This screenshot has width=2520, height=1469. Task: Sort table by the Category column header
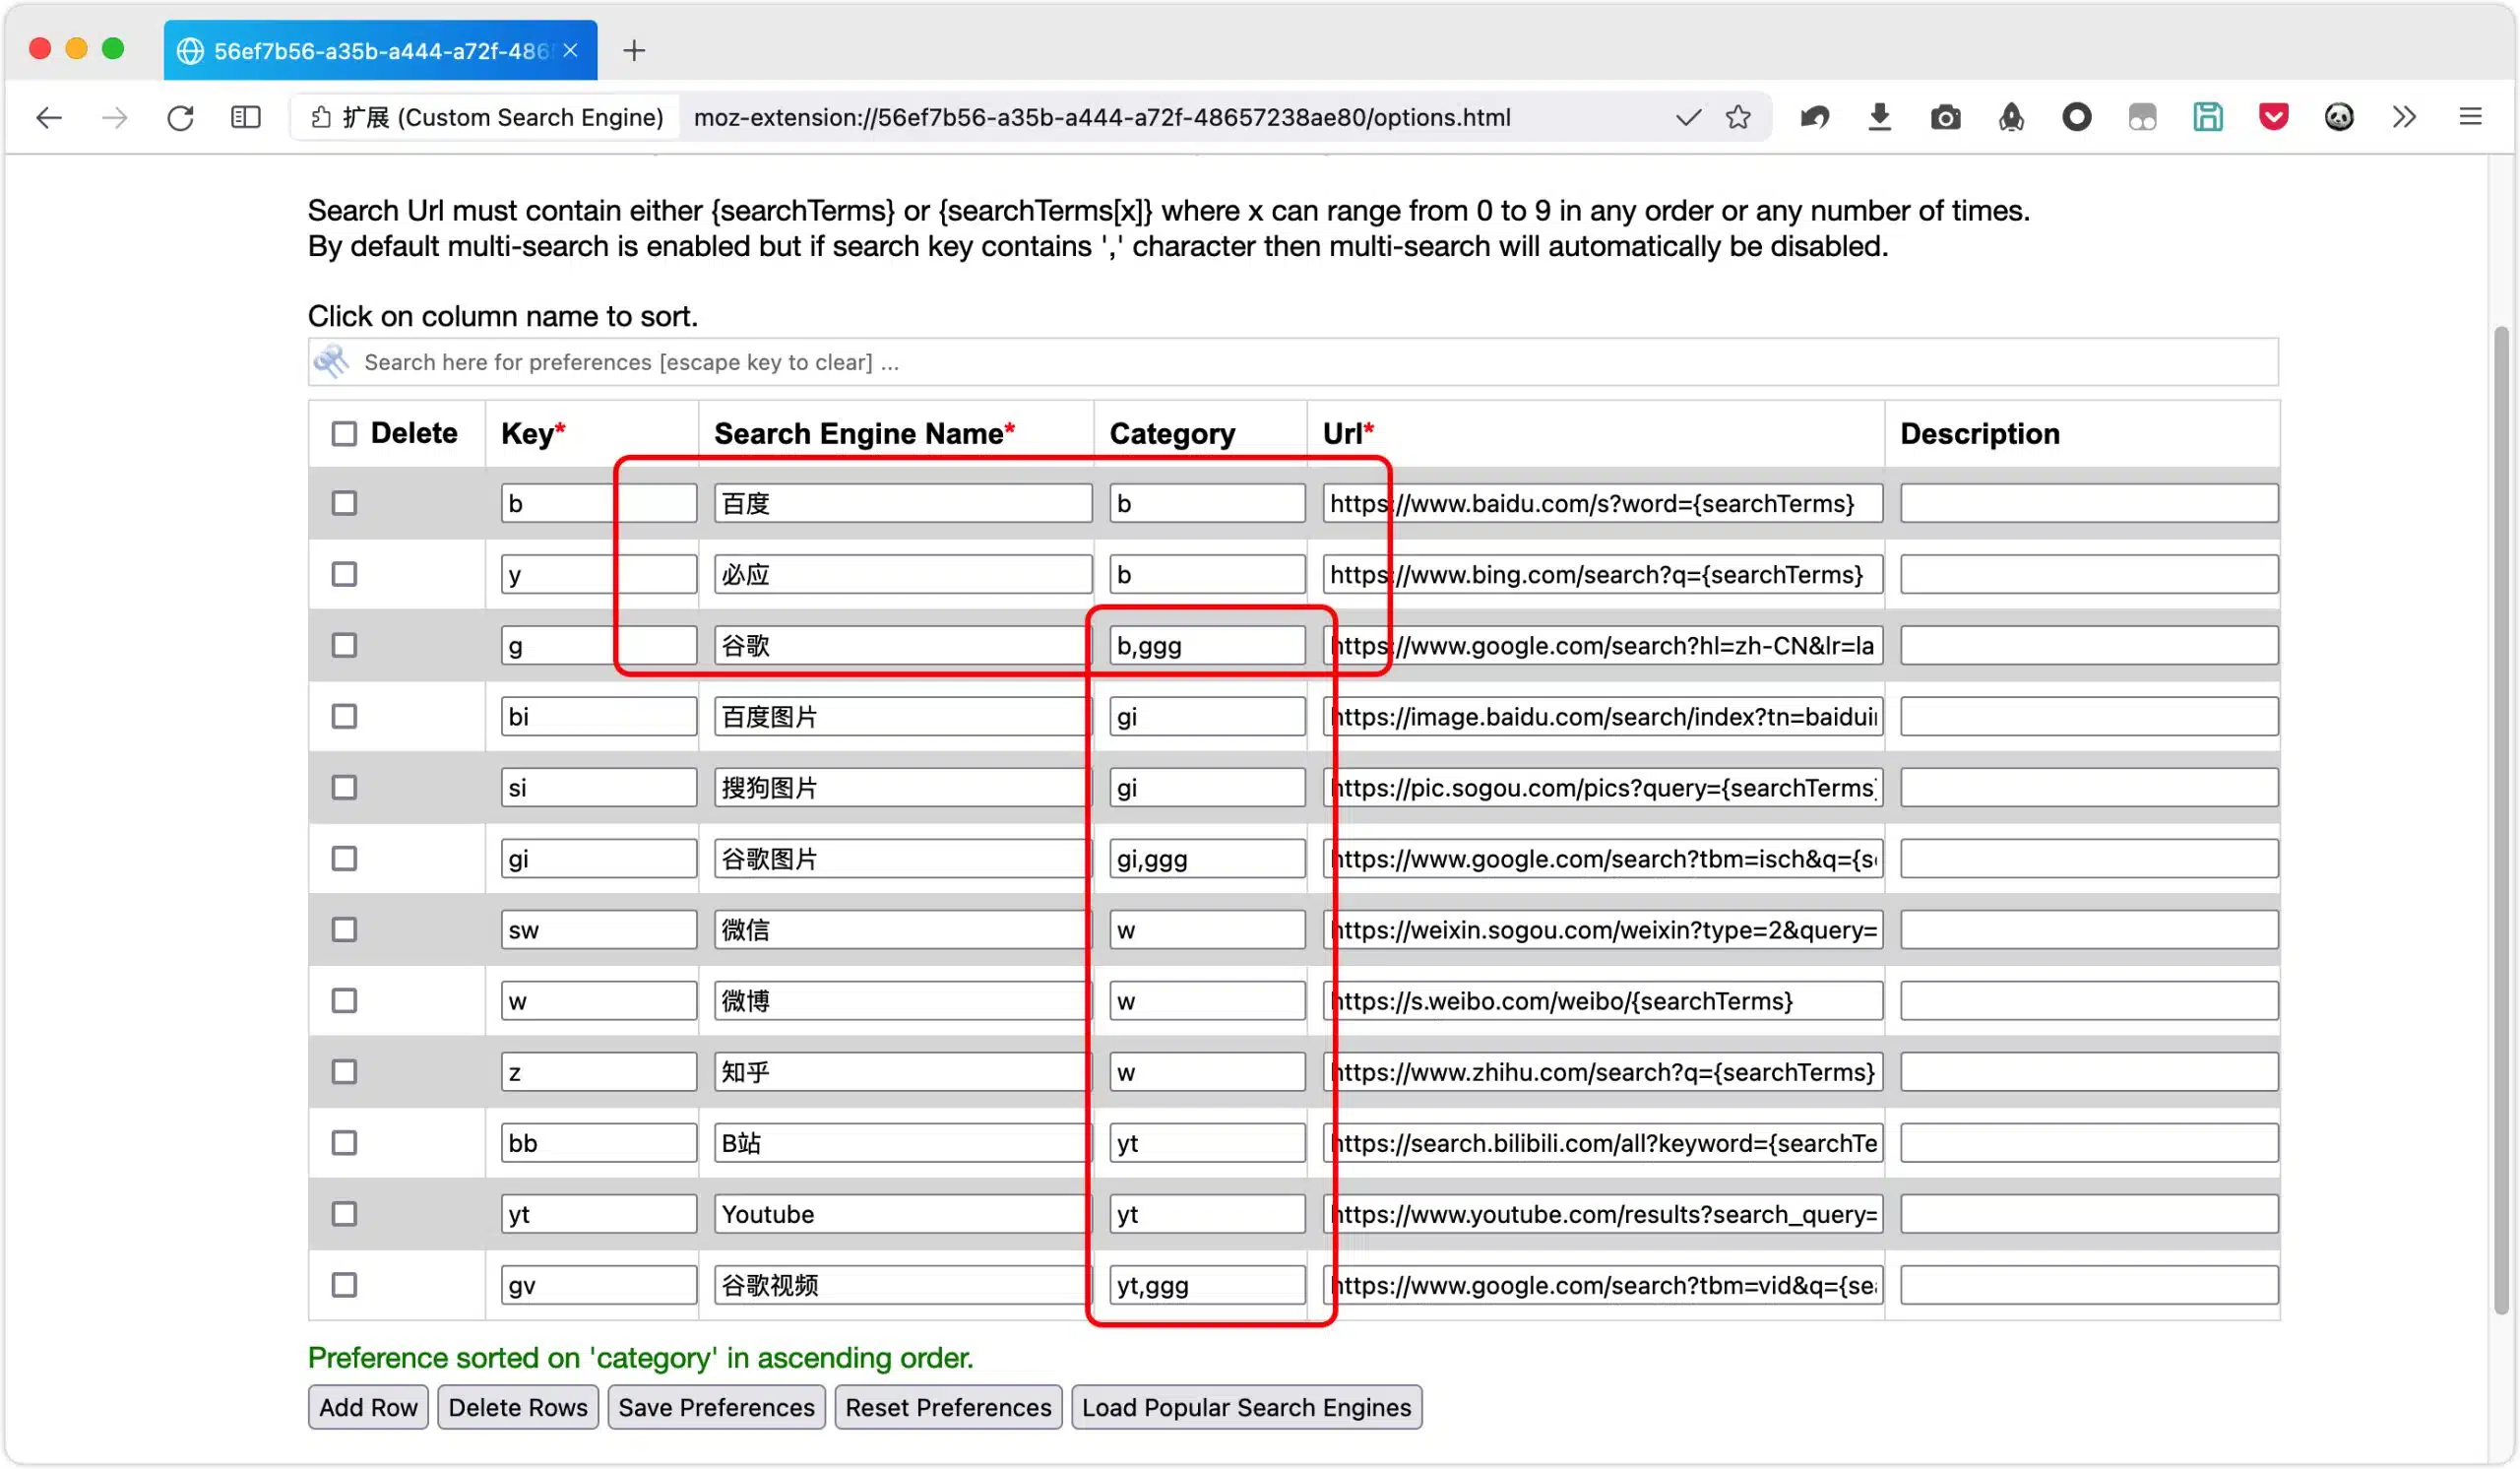[1172, 433]
